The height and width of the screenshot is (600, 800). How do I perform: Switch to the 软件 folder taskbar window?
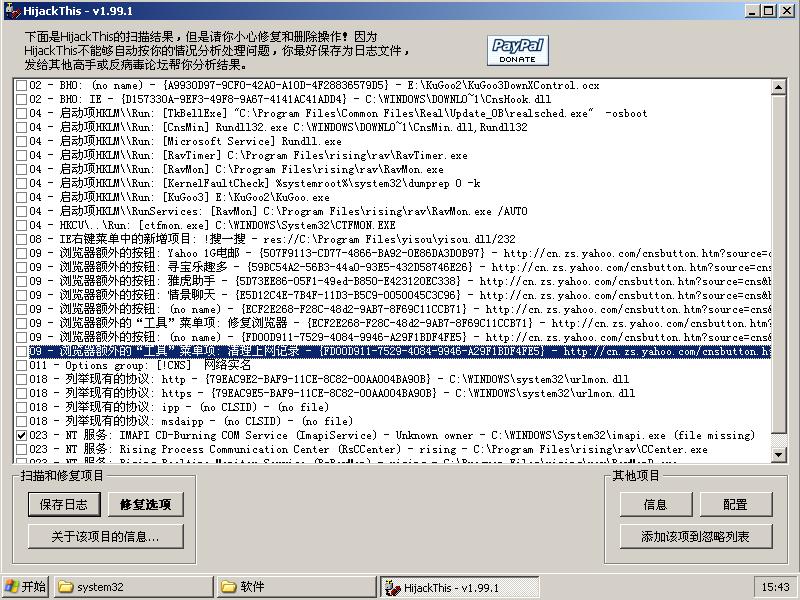click(296, 587)
